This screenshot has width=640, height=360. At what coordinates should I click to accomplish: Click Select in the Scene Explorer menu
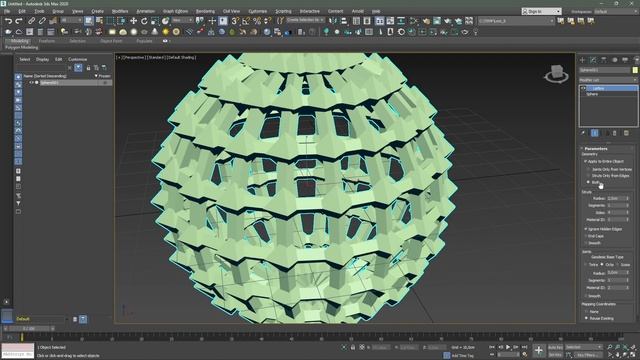tap(24, 59)
